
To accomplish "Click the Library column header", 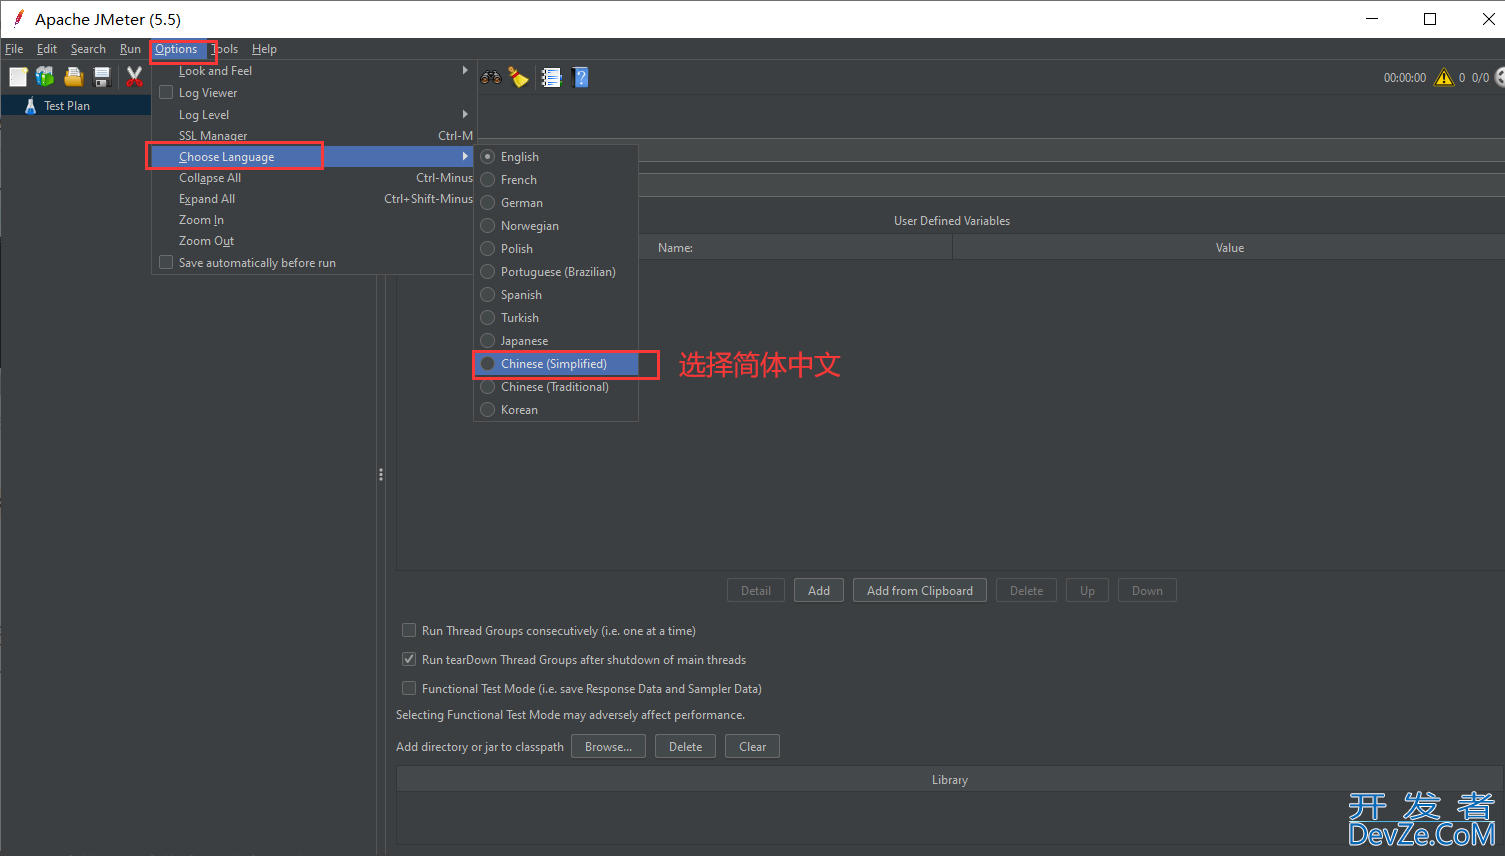I will (950, 779).
